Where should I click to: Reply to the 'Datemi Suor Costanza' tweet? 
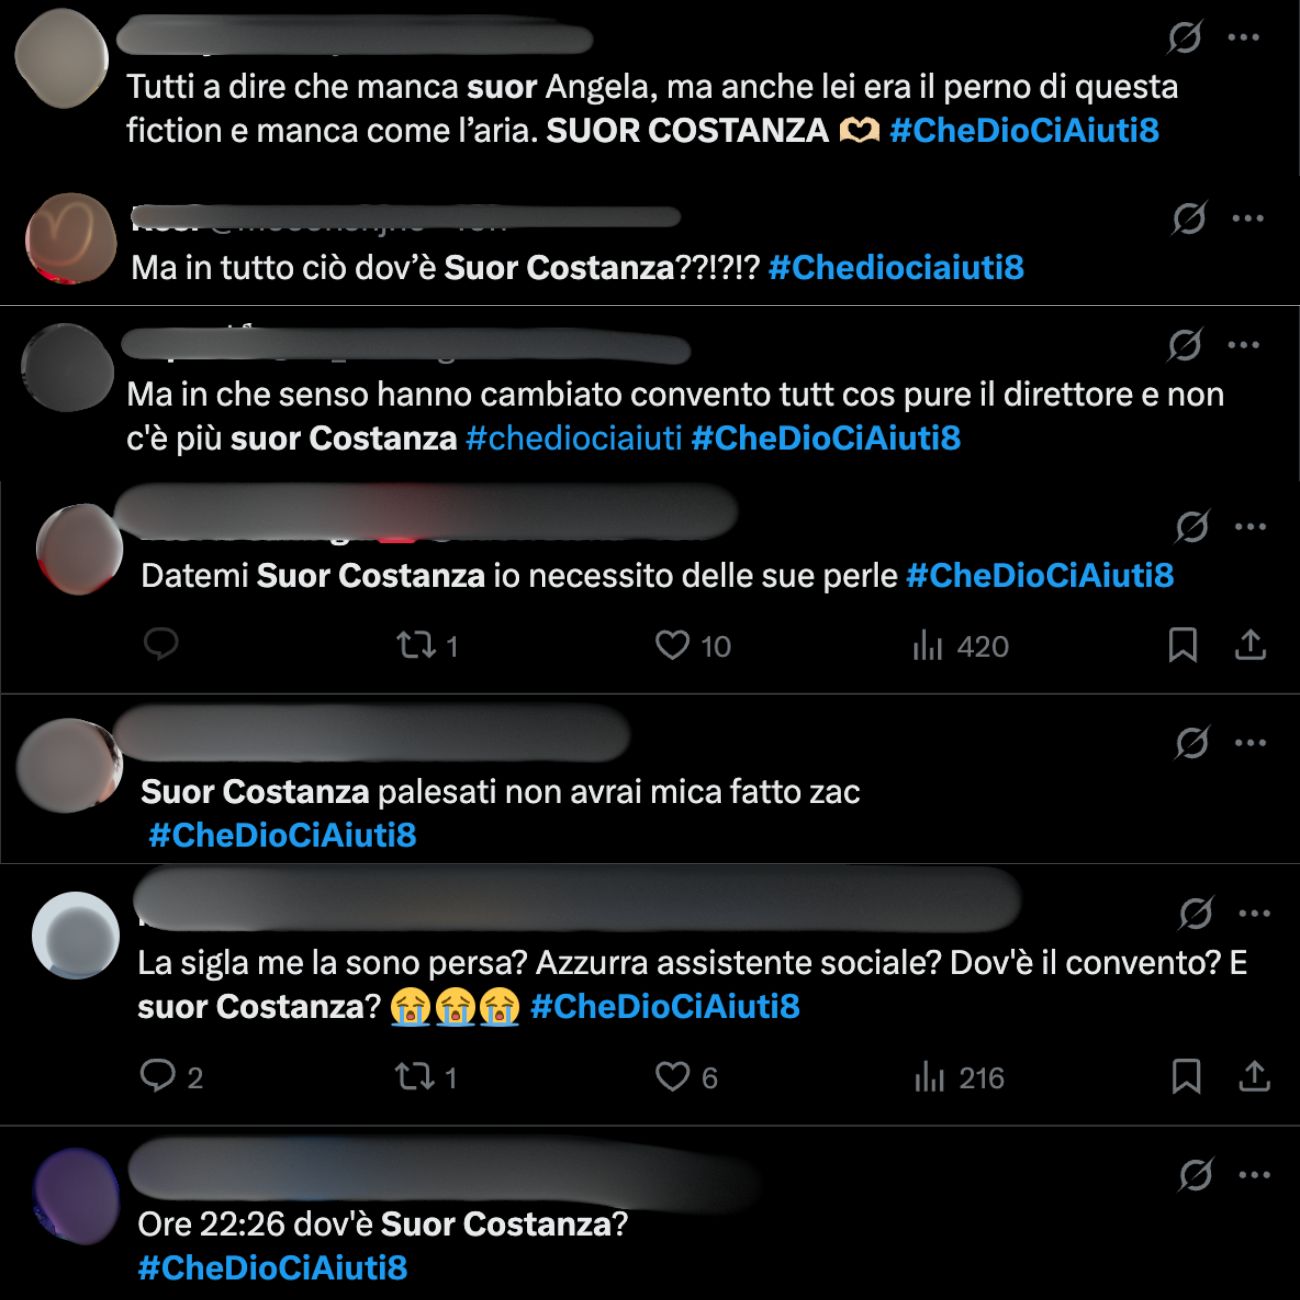click(x=161, y=645)
